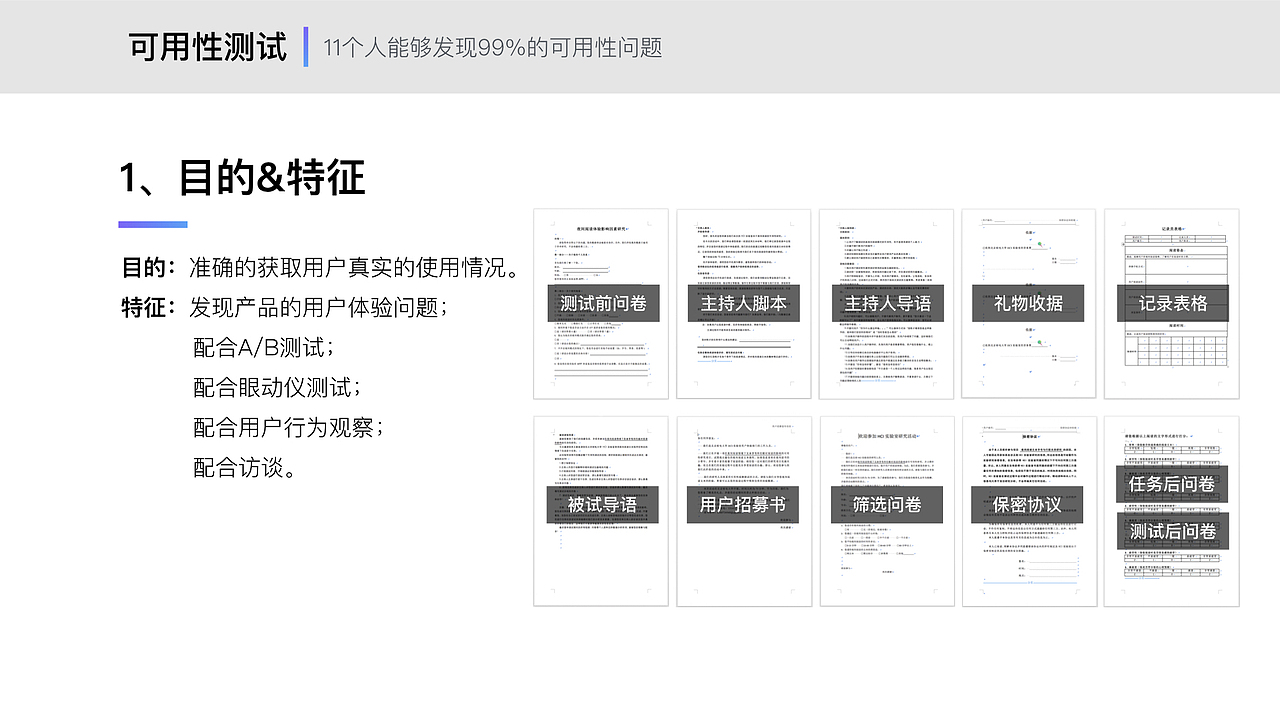Image resolution: width=1280 pixels, height=720 pixels.
Task: Click the line 配合眼动仪测试；
Action: coord(278,387)
